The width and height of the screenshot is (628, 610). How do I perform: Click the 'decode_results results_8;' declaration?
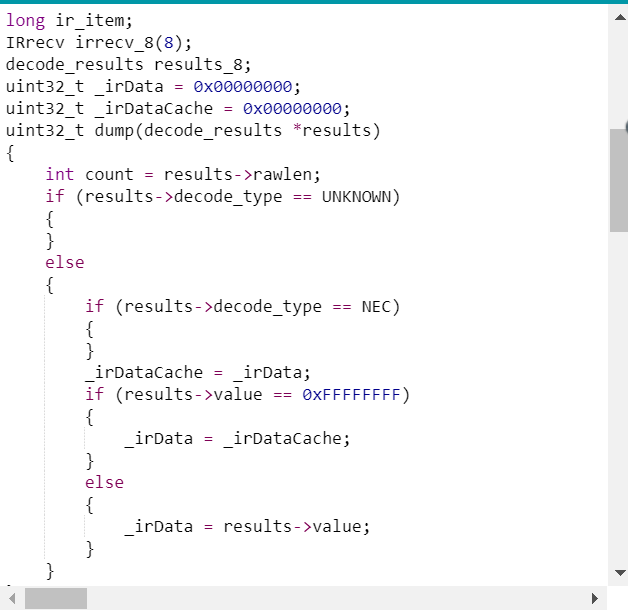(129, 64)
